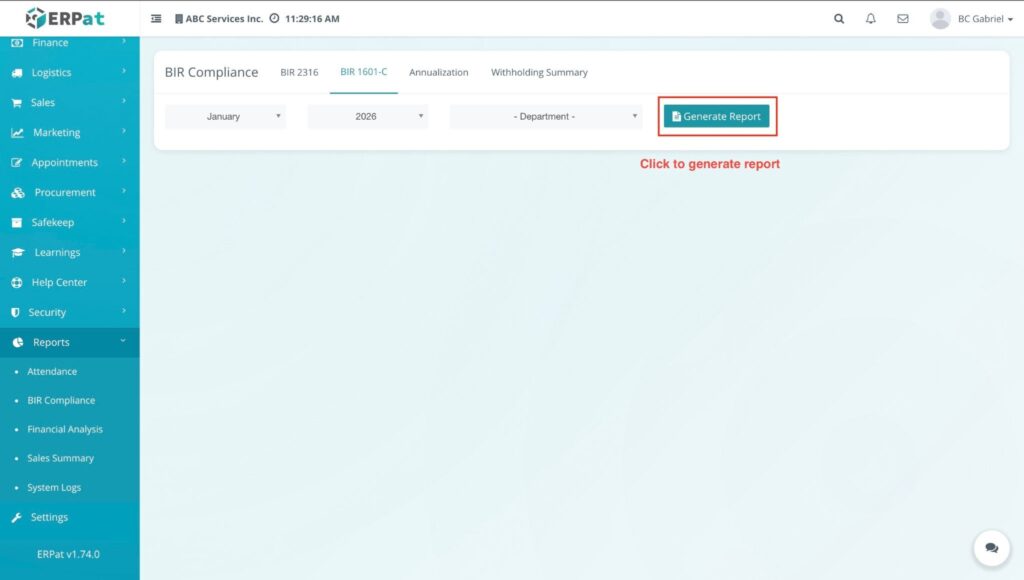Click the Marketing chart icon

coord(18,133)
